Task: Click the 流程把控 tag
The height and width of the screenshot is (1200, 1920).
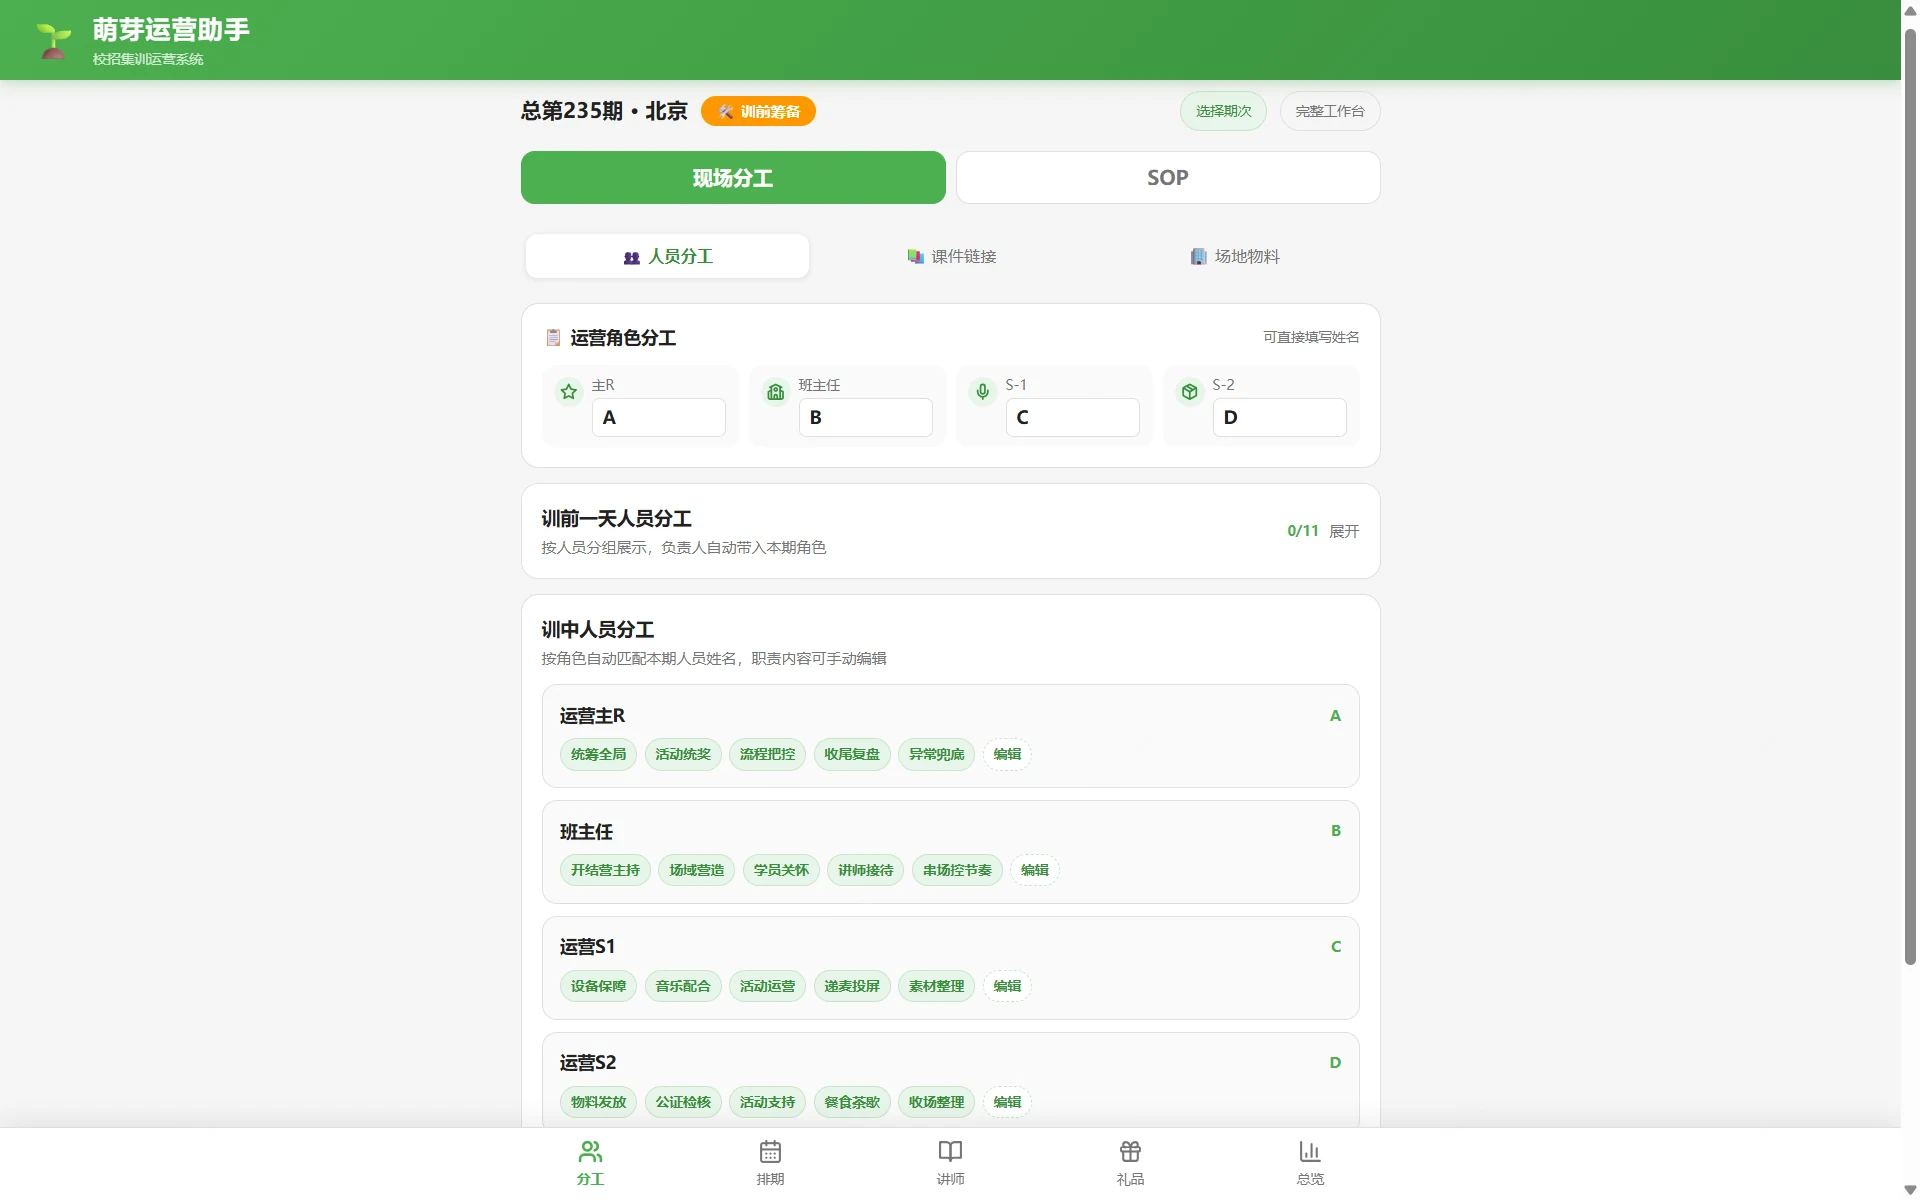Action: coord(767,754)
